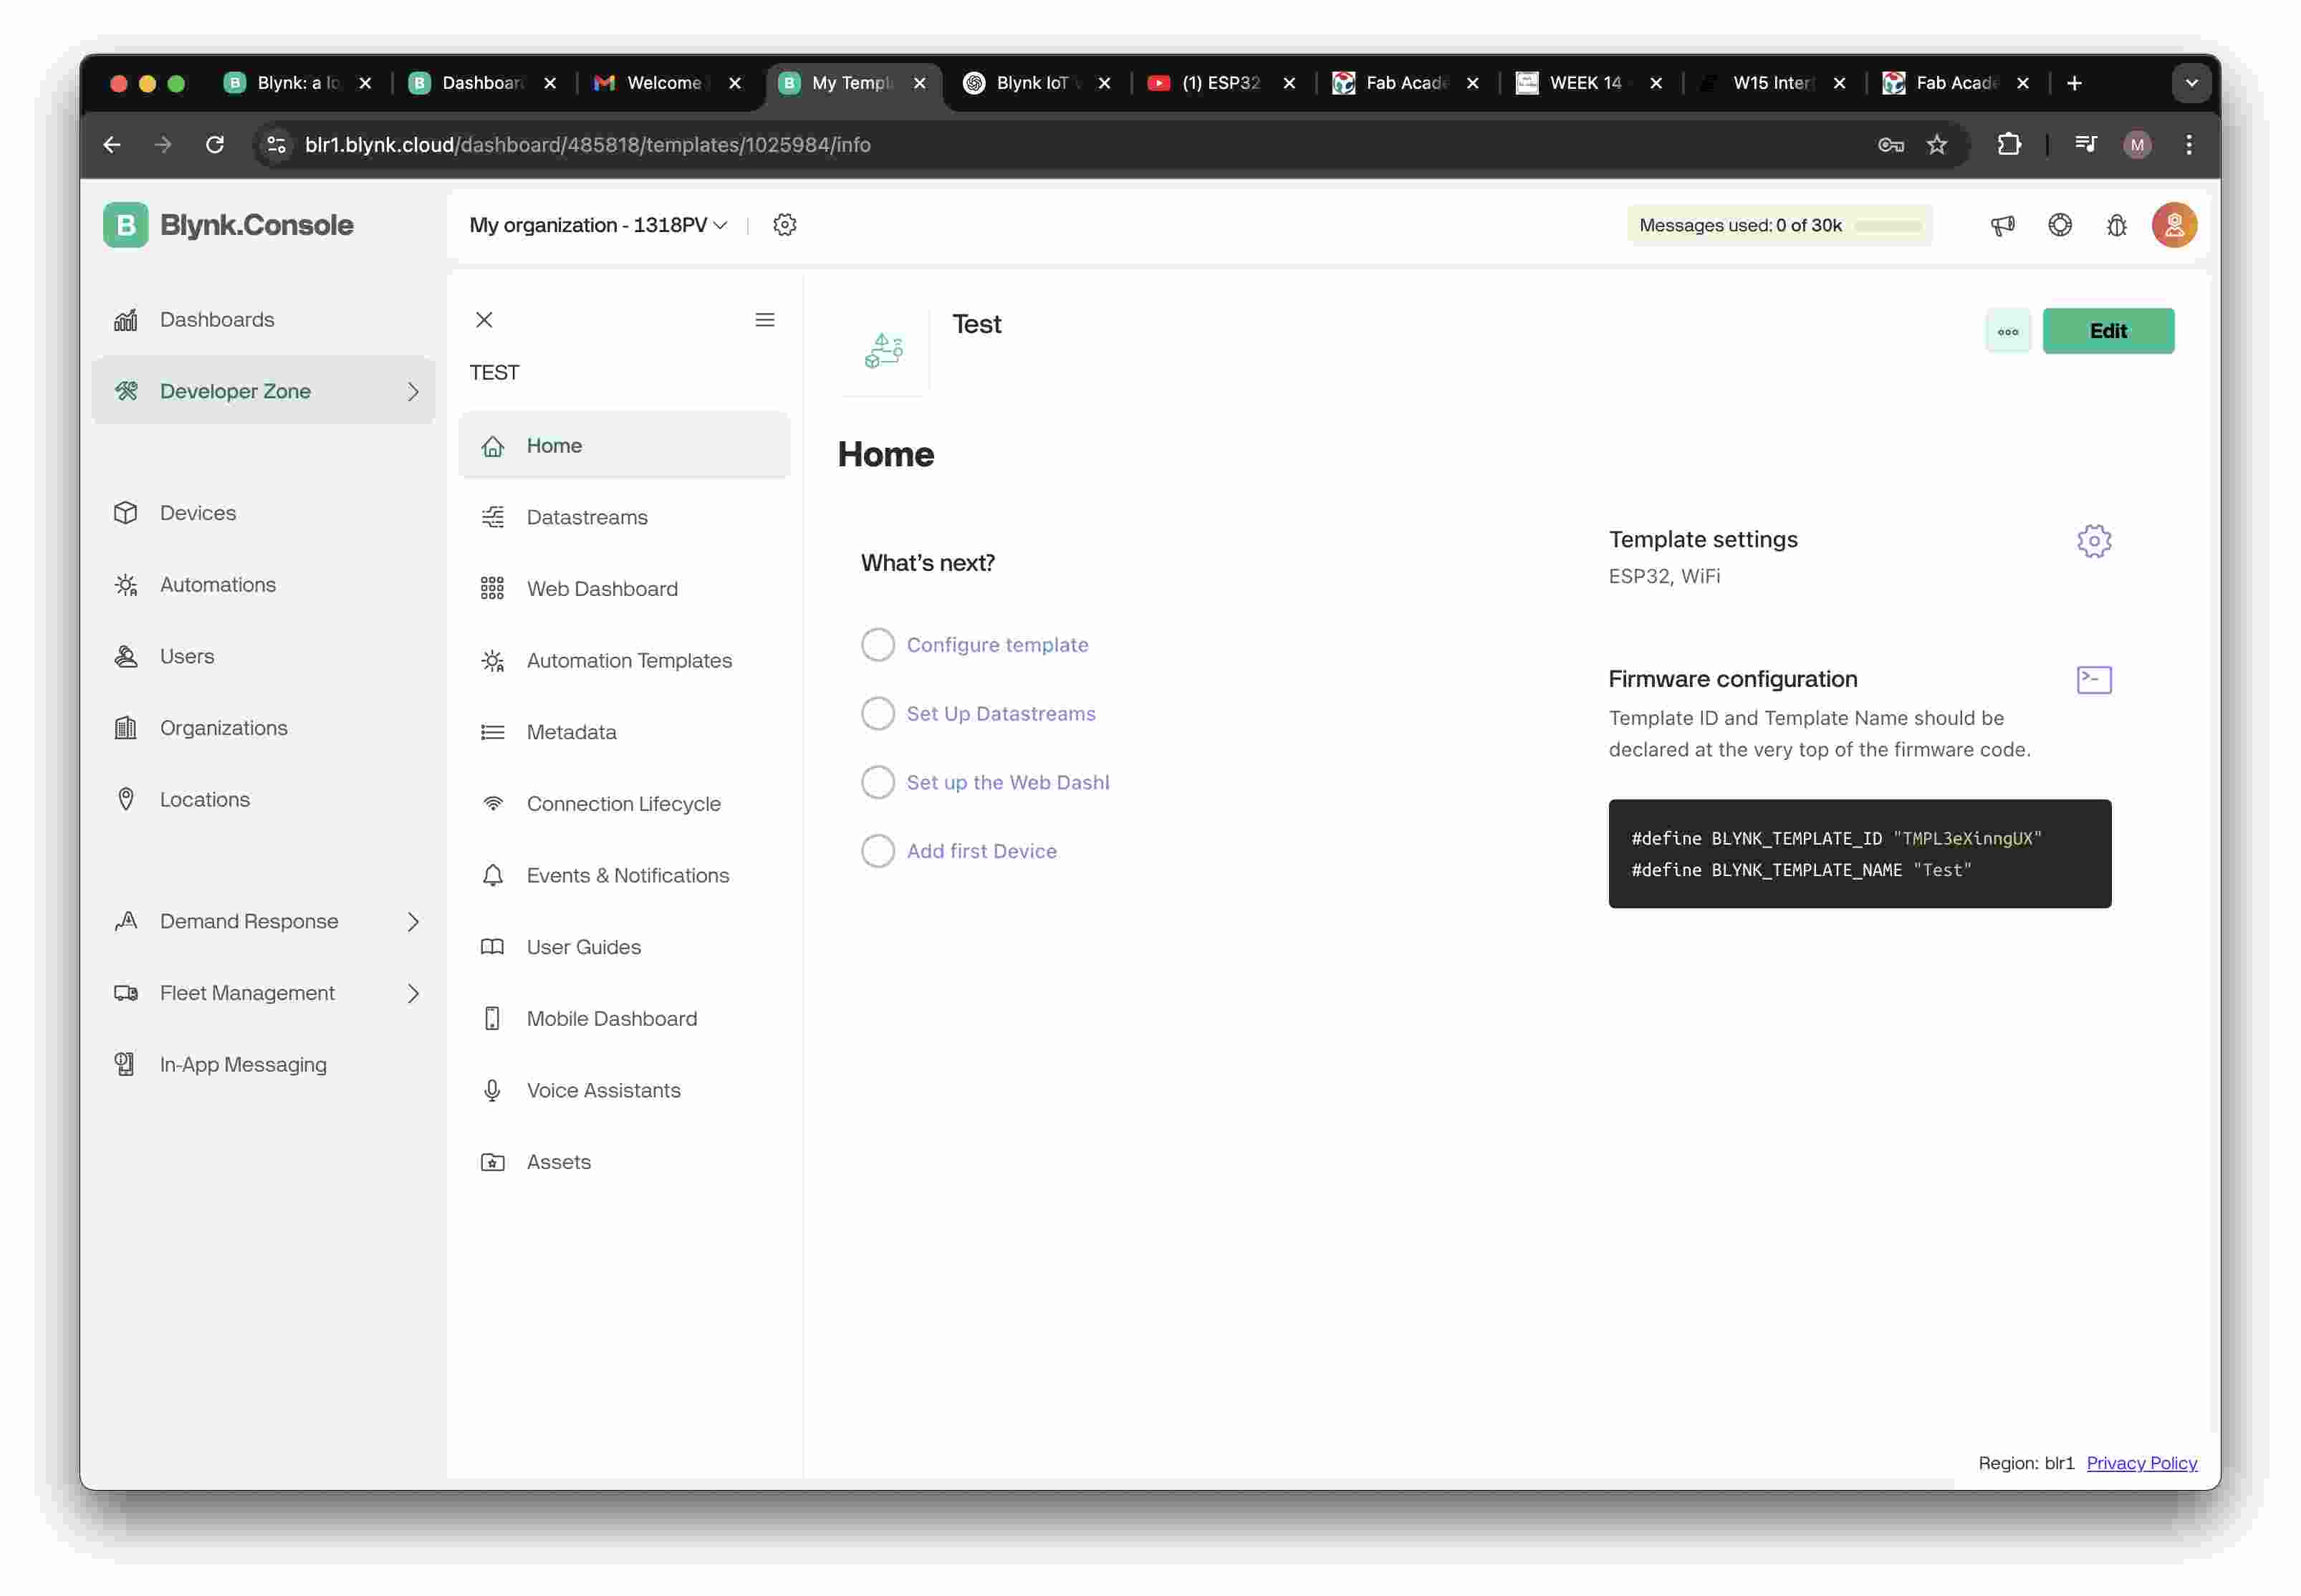The height and width of the screenshot is (1596, 2301).
Task: Select Voice Assistants section
Action: point(624,1091)
